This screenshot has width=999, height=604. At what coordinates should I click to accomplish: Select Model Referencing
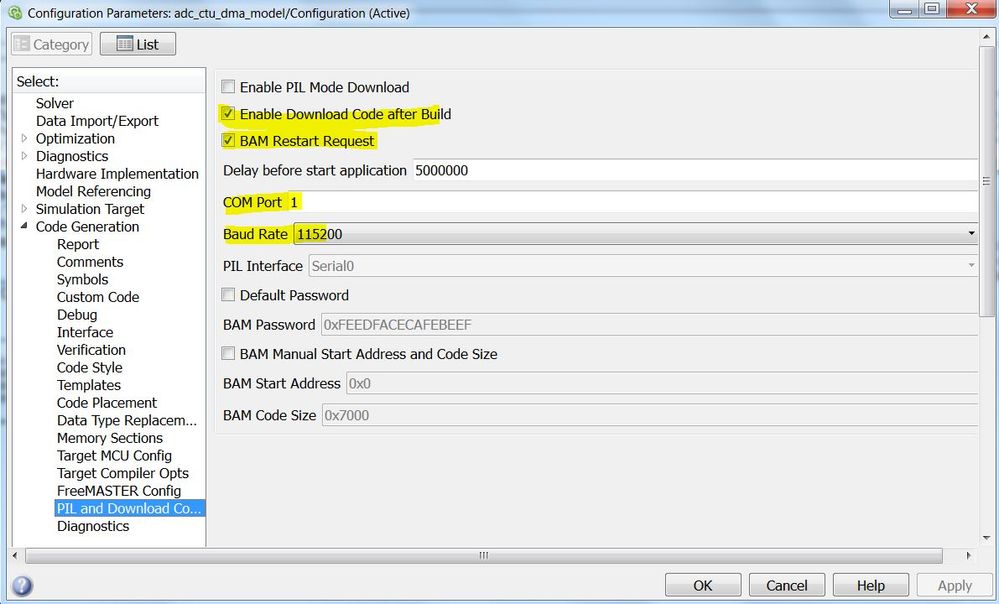(x=93, y=191)
